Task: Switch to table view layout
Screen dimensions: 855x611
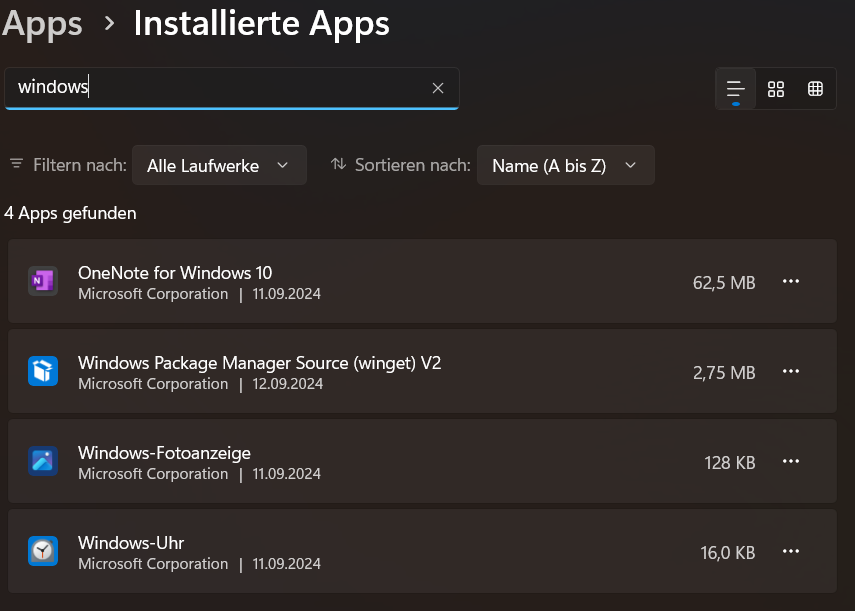Action: point(815,89)
